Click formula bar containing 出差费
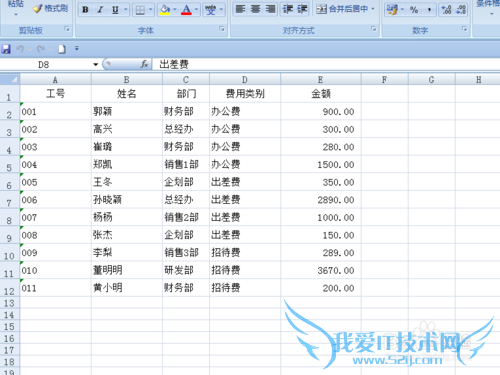Image resolution: width=500 pixels, height=375 pixels. (326, 64)
